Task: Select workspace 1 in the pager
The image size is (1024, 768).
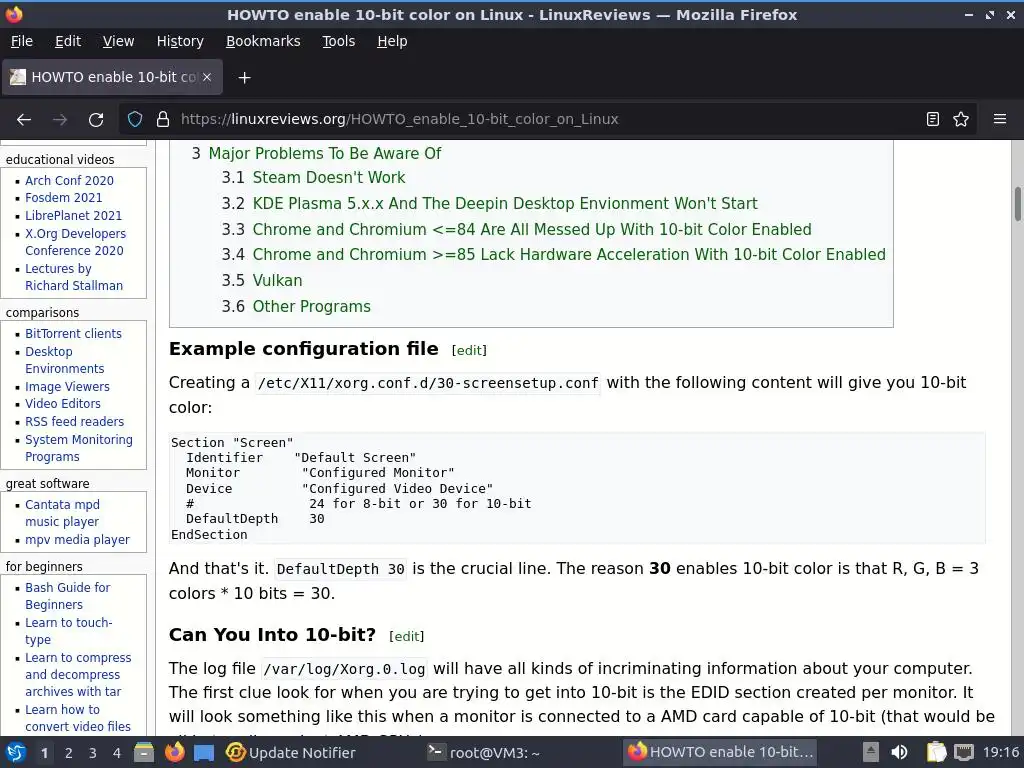Action: pyautogui.click(x=44, y=753)
